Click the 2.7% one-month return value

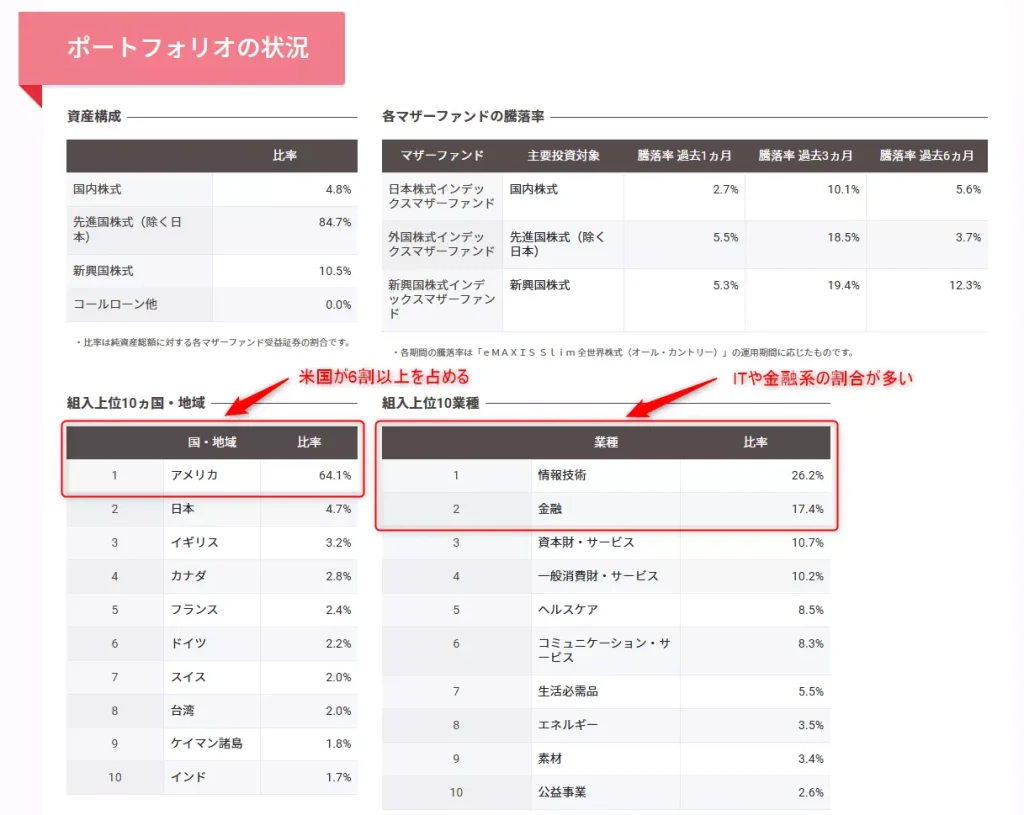click(x=726, y=189)
